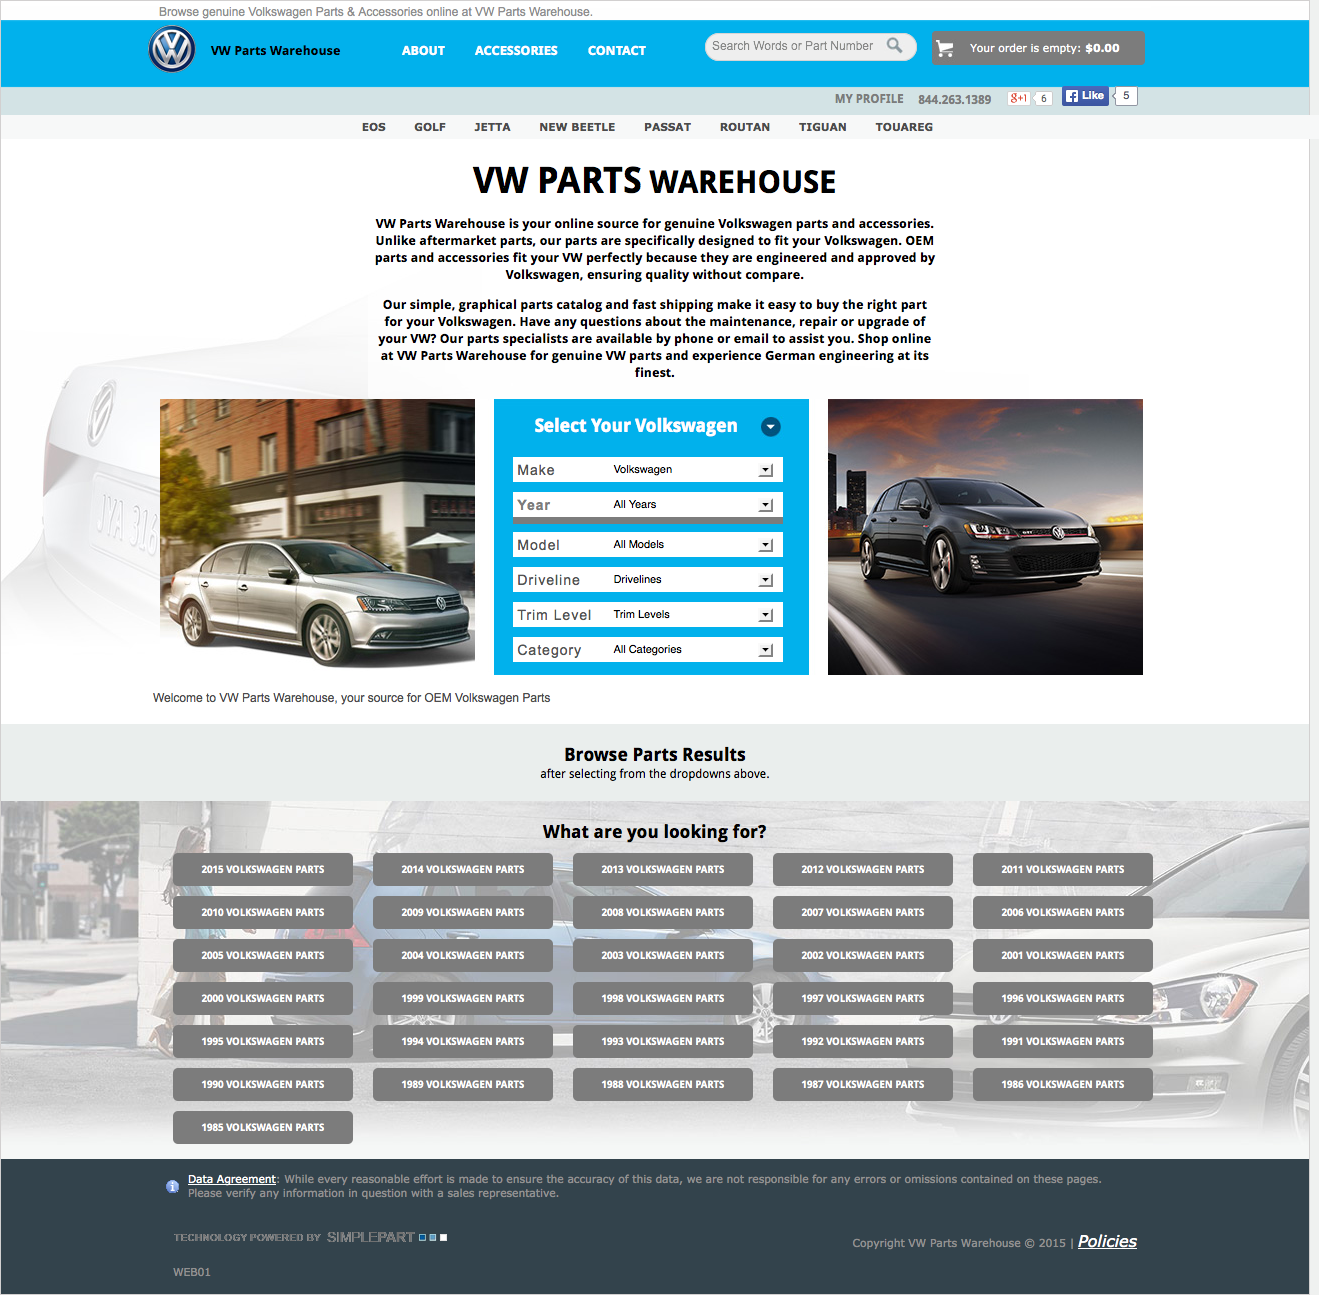Open the Driveline selector
Image resolution: width=1319 pixels, height=1295 pixels.
766,579
